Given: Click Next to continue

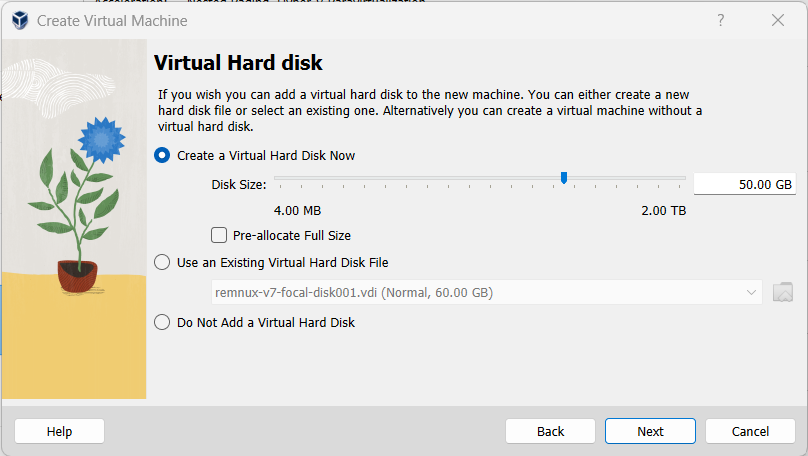Looking at the screenshot, I should [x=650, y=431].
